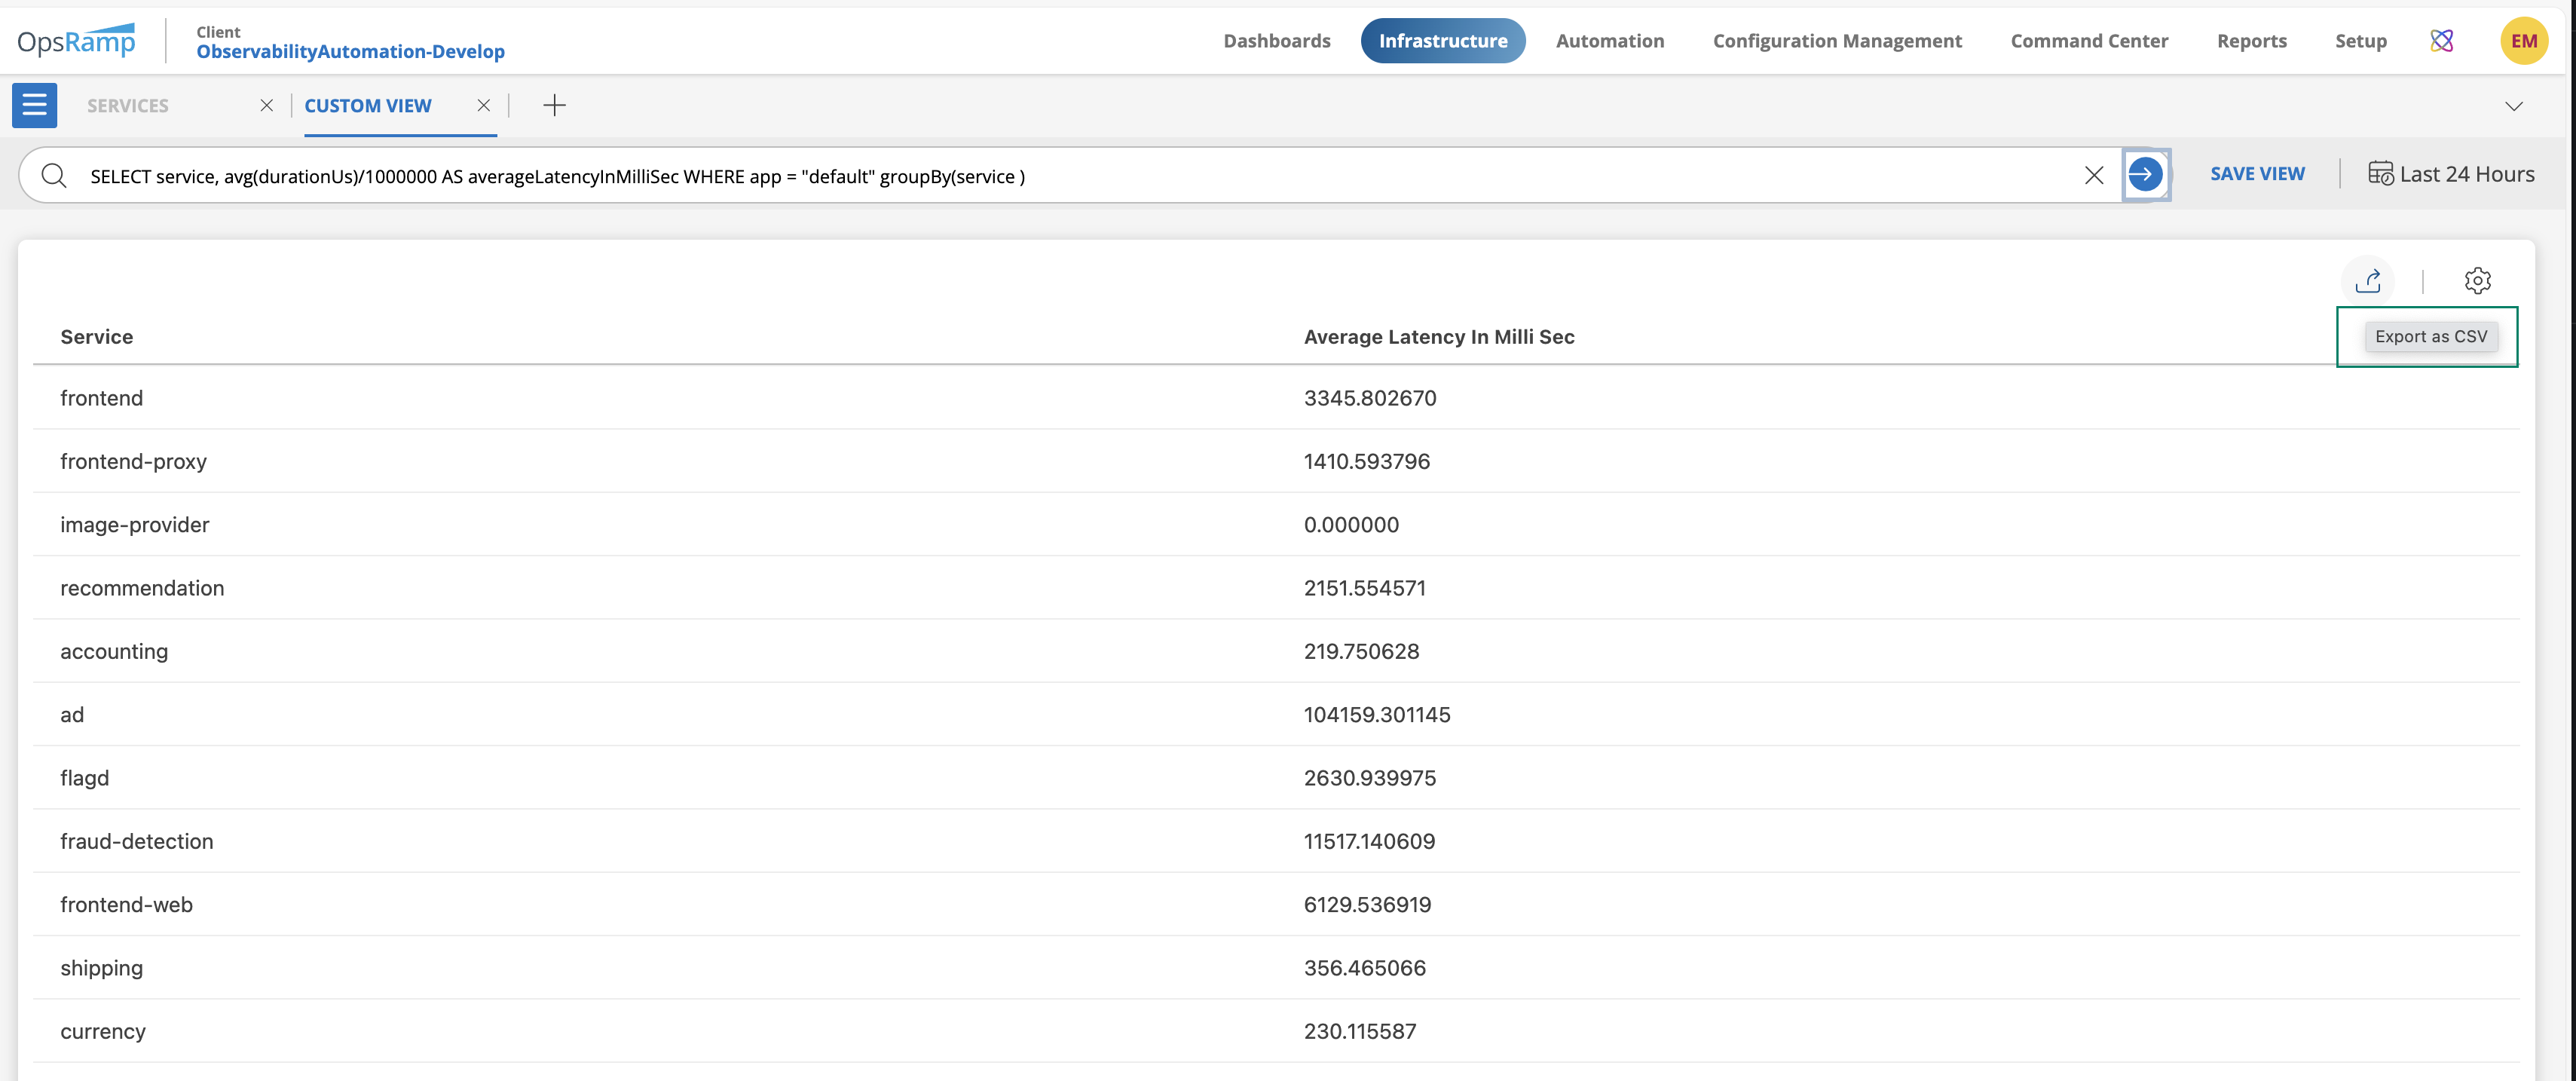Select the accounting service row
Image resolution: width=2576 pixels, height=1081 pixels.
(1276, 651)
